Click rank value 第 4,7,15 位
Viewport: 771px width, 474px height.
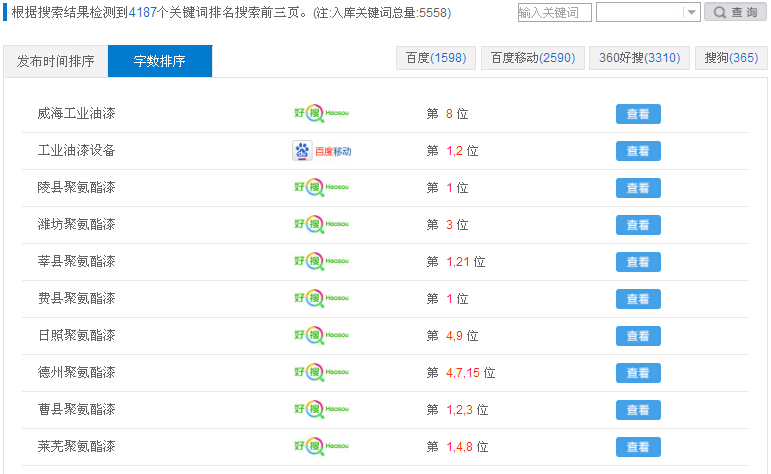pos(461,373)
